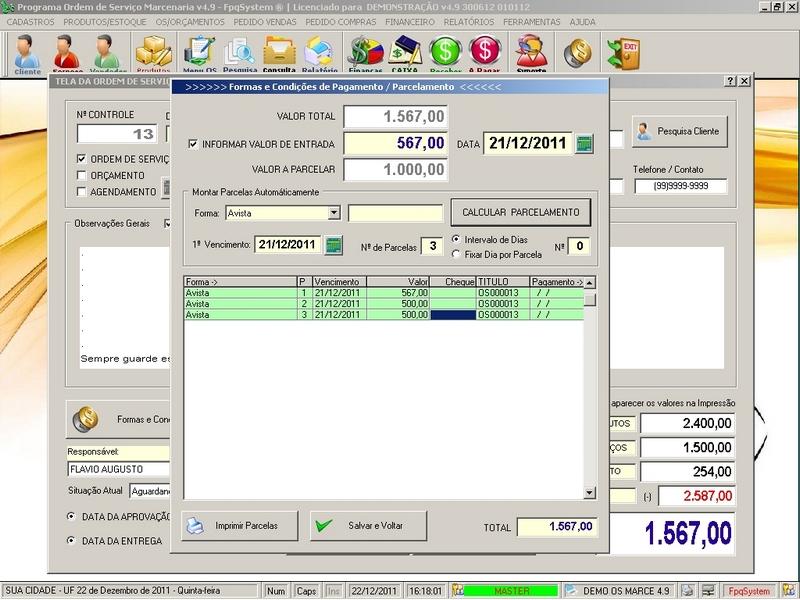Open calendar picker for 1º Vencimento
The height and width of the screenshot is (600, 800).
tap(334, 245)
